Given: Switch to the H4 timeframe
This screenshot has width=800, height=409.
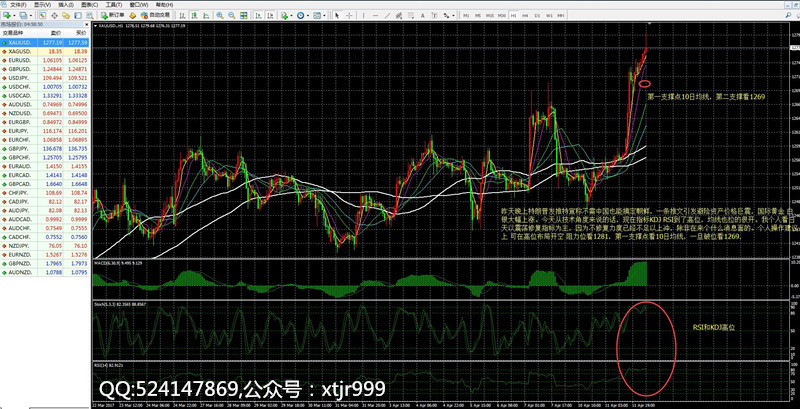Looking at the screenshot, I should point(525,15).
